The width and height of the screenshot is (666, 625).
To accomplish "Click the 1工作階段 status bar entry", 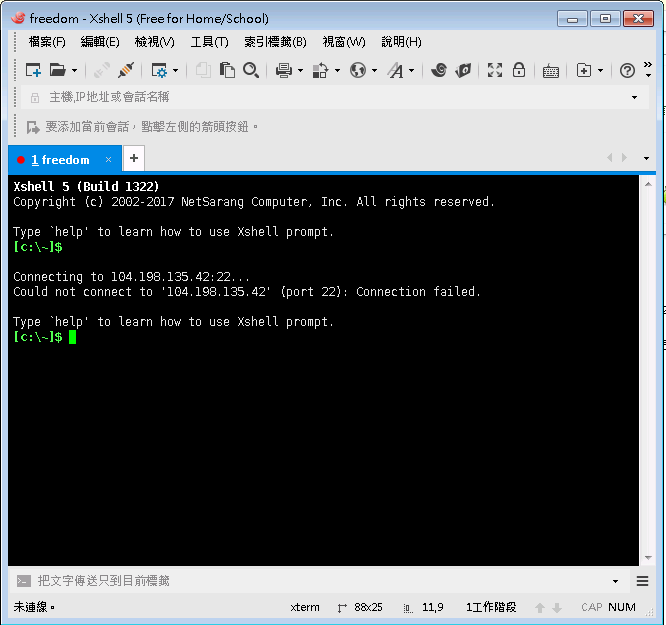I will pyautogui.click(x=491, y=607).
